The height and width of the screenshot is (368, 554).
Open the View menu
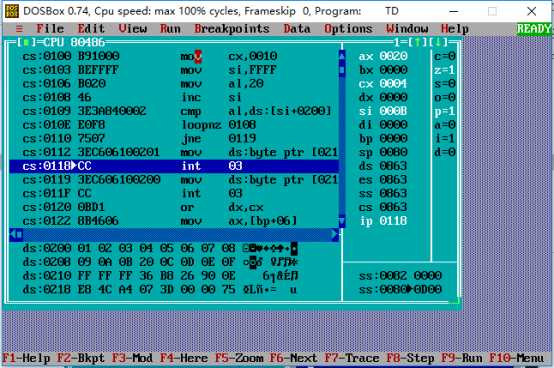(132, 29)
